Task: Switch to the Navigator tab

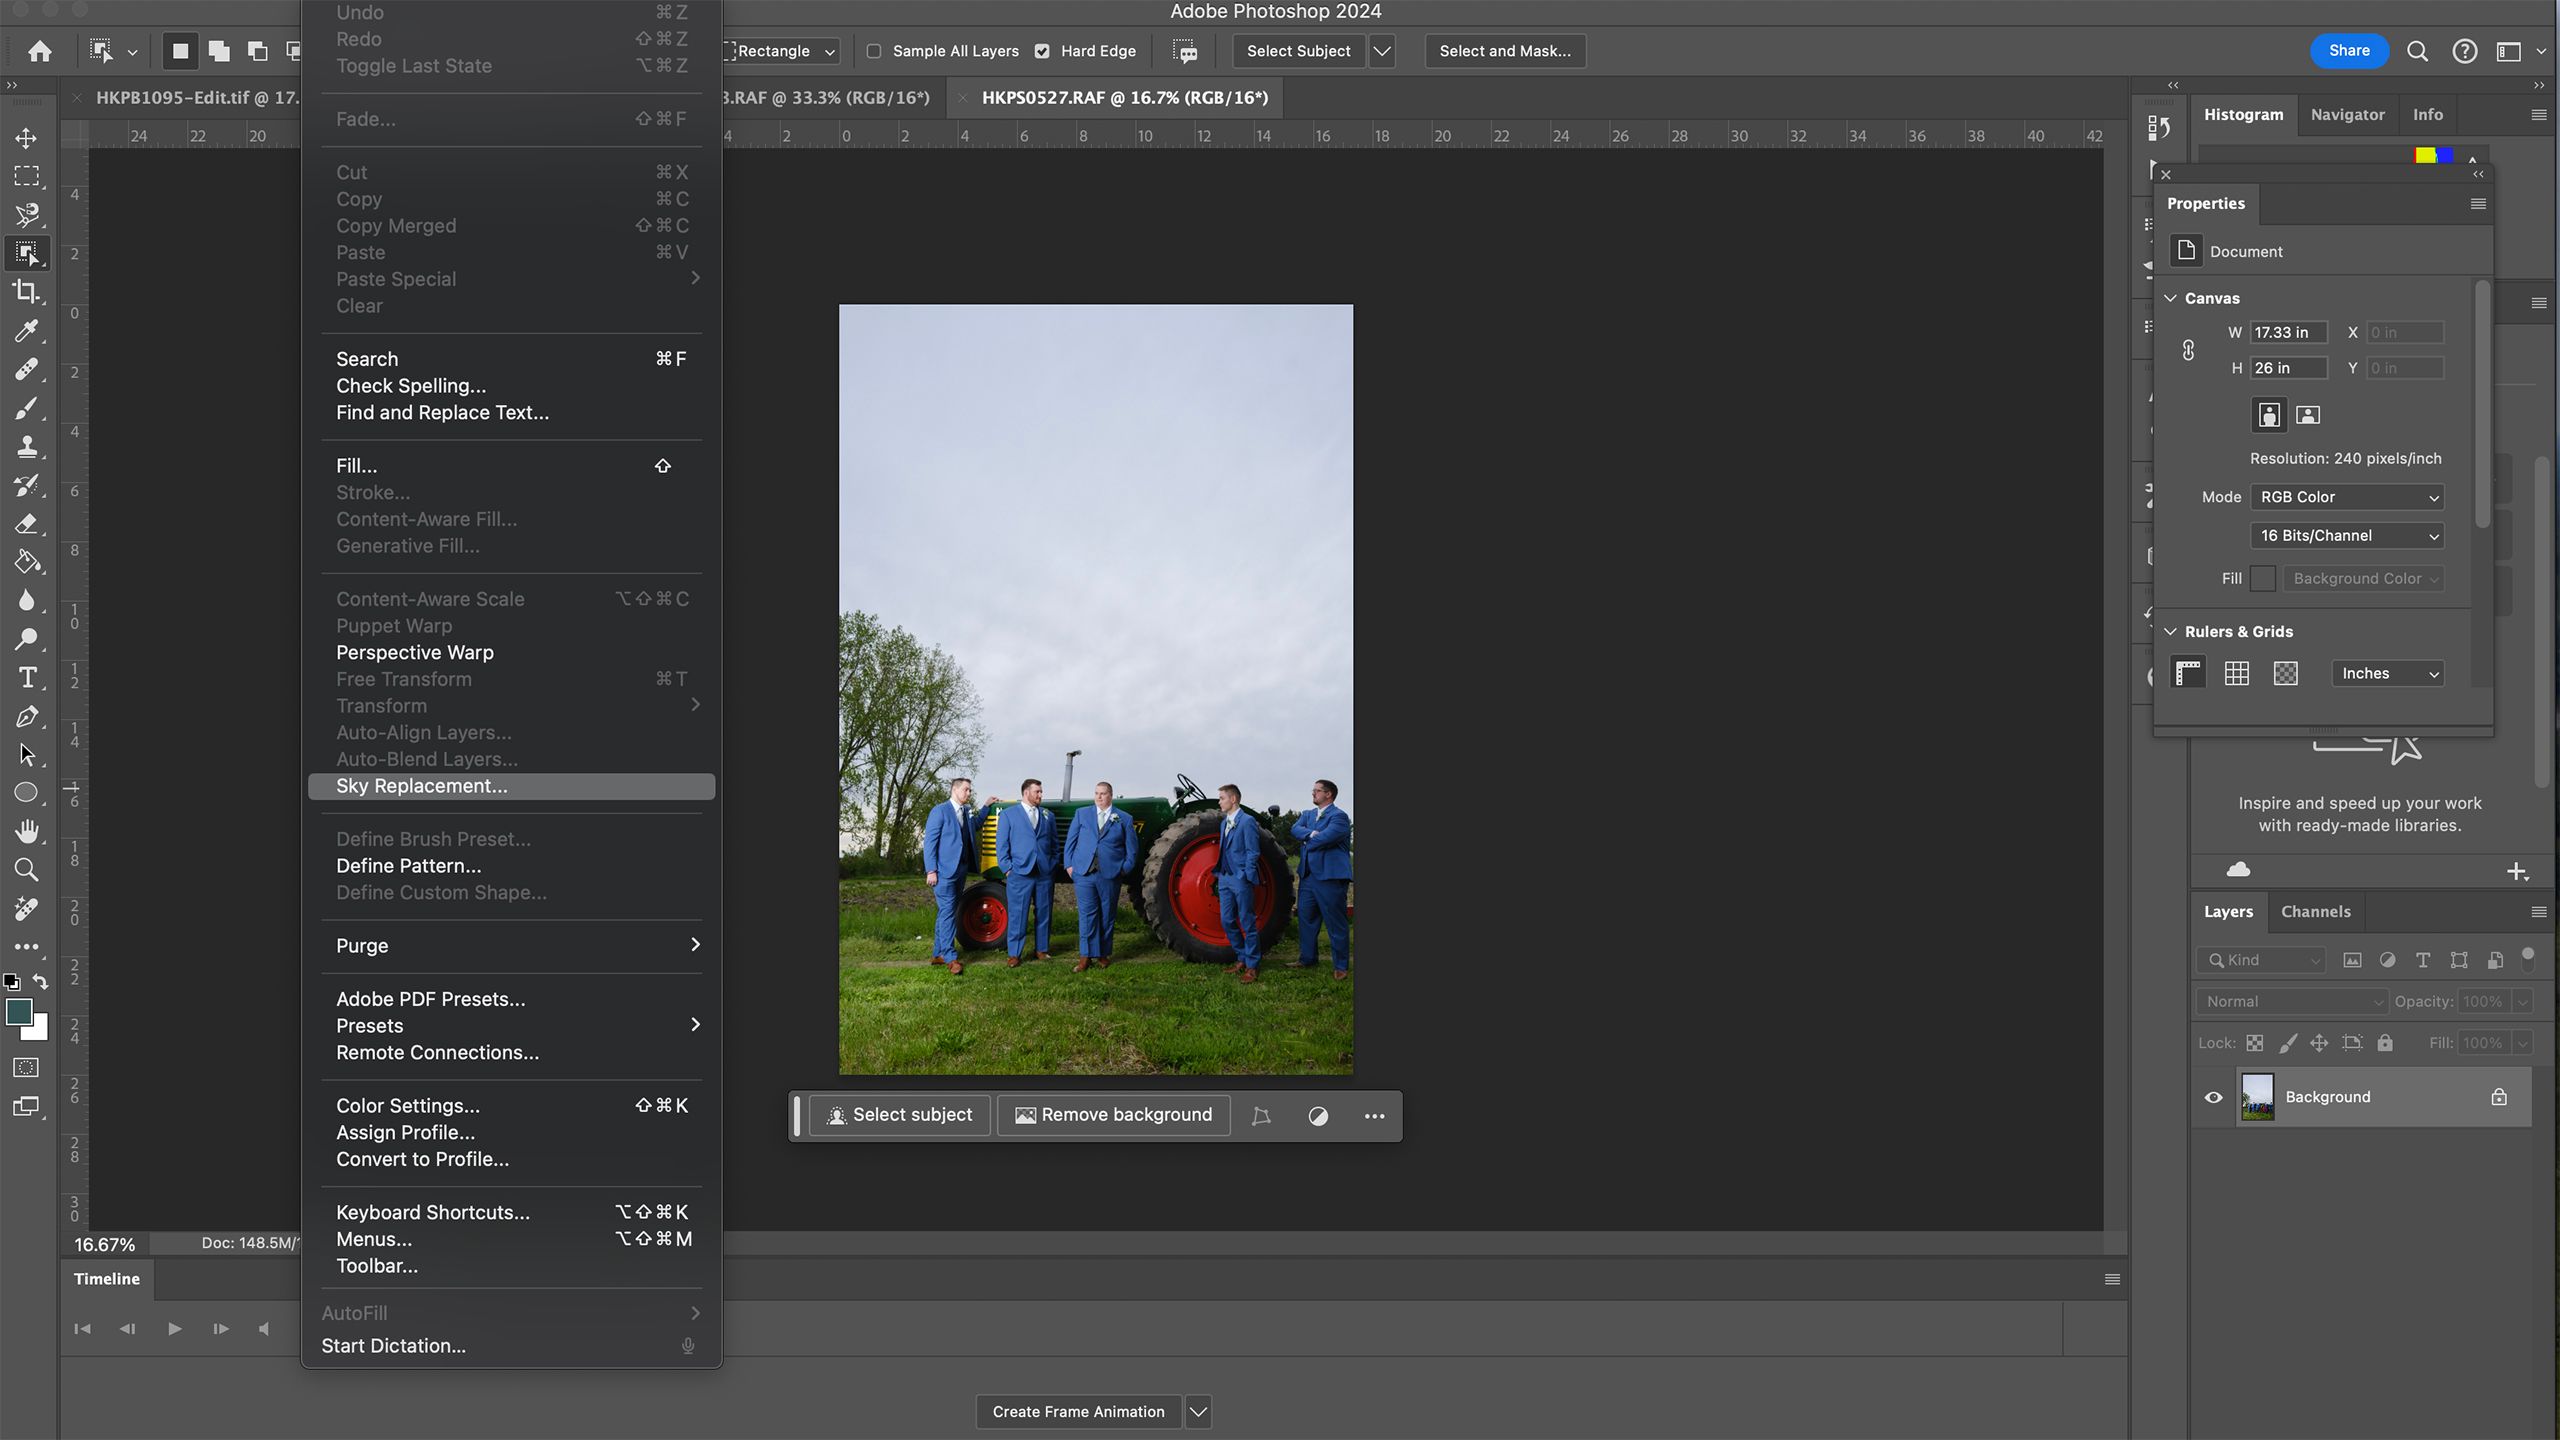Action: (x=2349, y=114)
